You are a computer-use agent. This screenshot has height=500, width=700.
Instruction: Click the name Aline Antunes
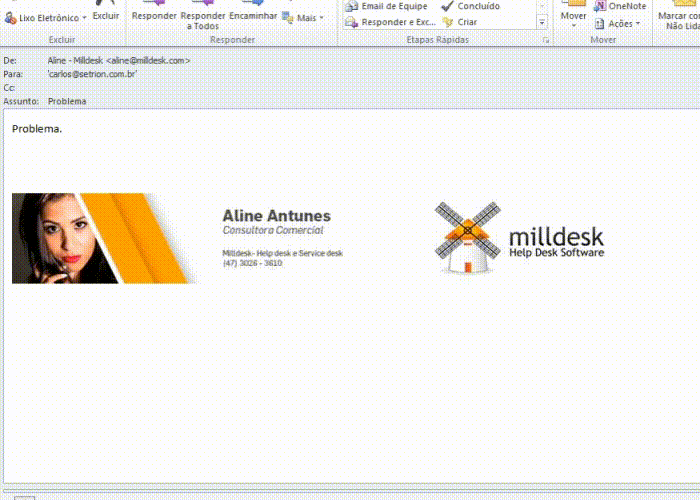click(x=276, y=216)
